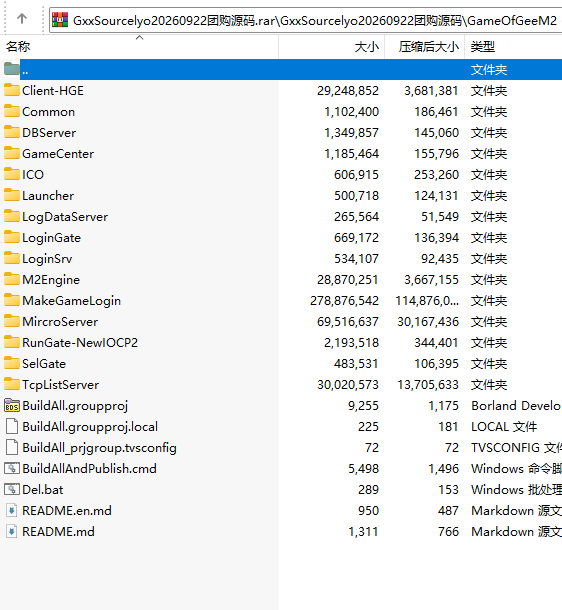
Task: Select the Common file name
Action: 49,112
